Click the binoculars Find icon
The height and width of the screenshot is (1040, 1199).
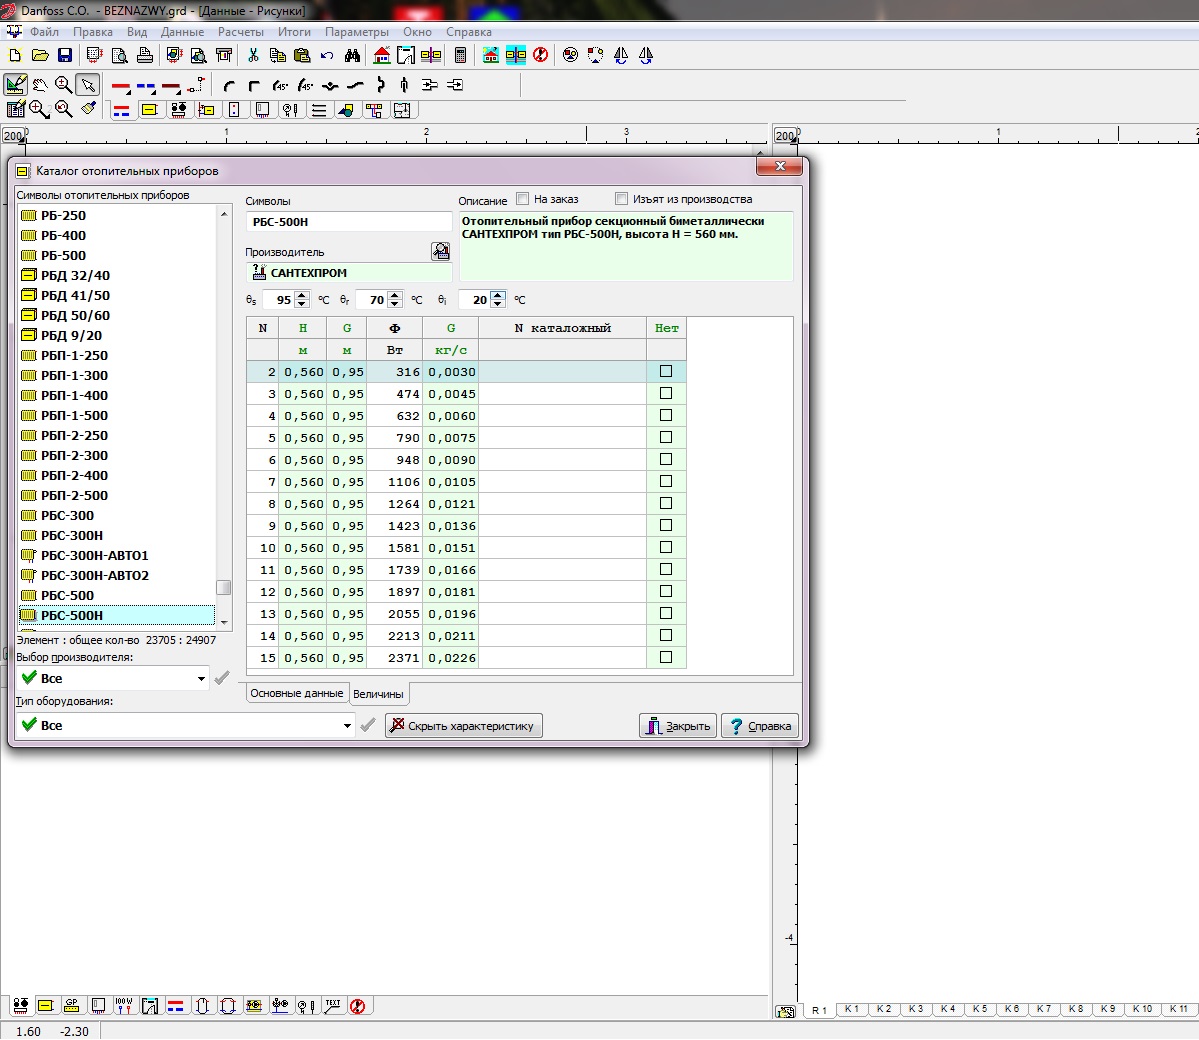[352, 55]
